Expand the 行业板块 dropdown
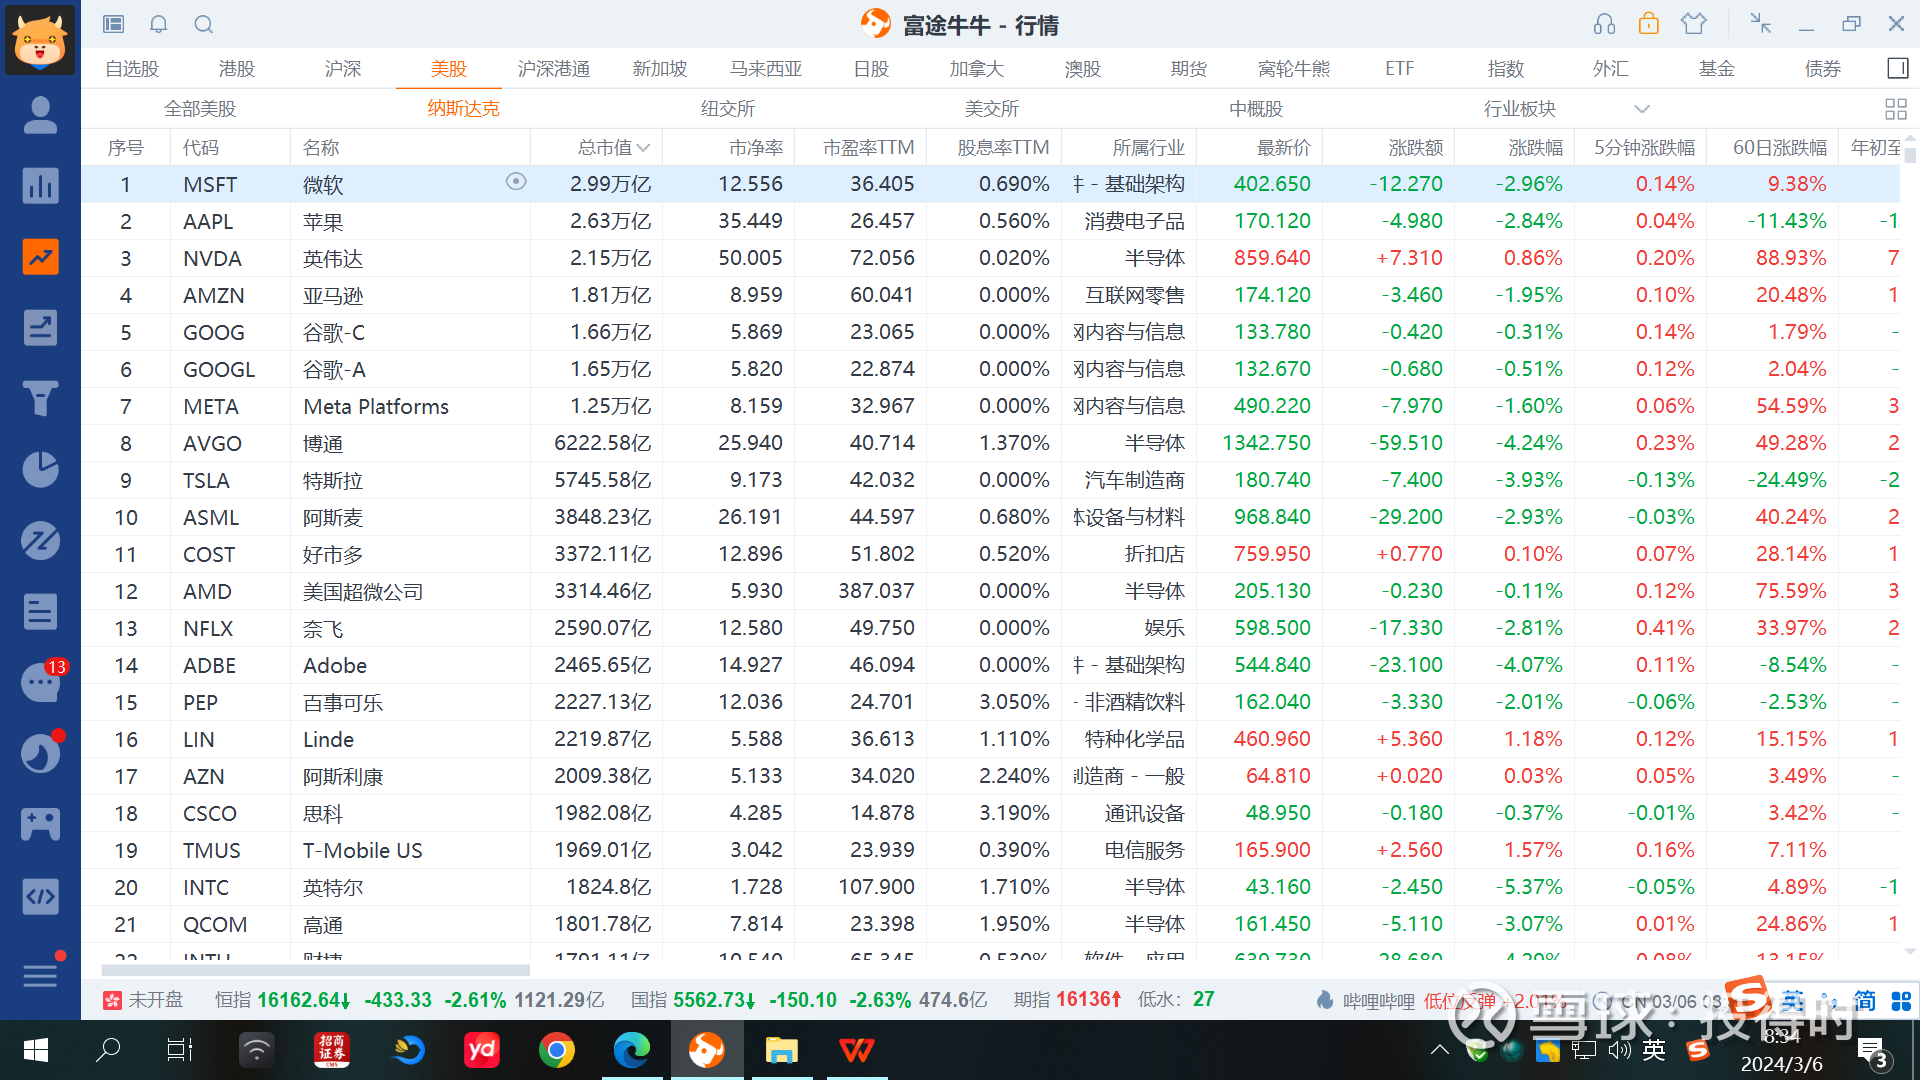This screenshot has width=1920, height=1080. click(x=1641, y=108)
